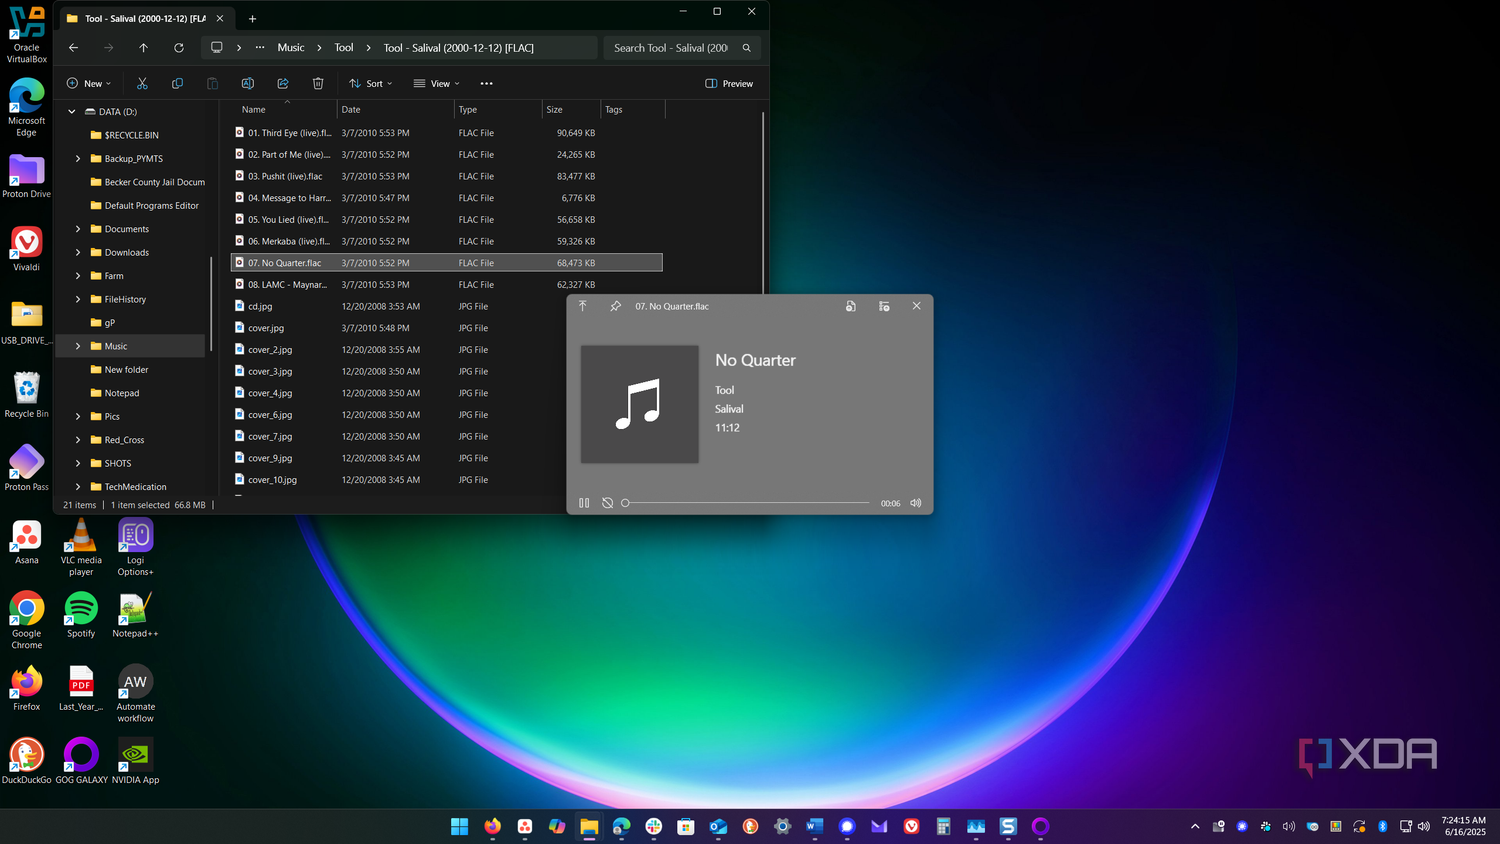Image resolution: width=1500 pixels, height=844 pixels.
Task: Open the View dropdown menu
Action: pyautogui.click(x=437, y=84)
